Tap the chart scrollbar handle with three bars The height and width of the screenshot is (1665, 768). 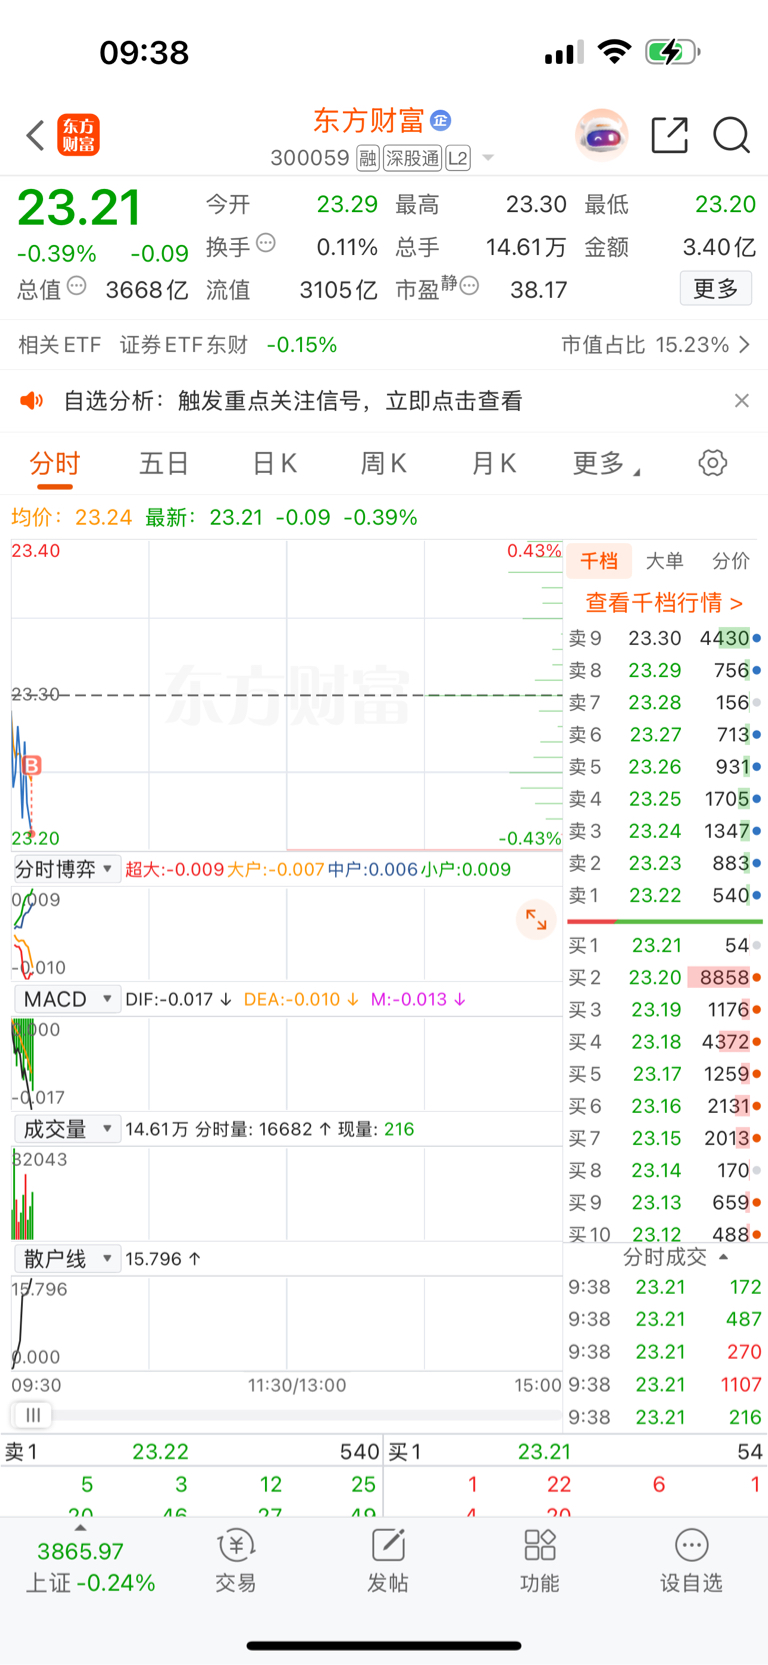[32, 1415]
